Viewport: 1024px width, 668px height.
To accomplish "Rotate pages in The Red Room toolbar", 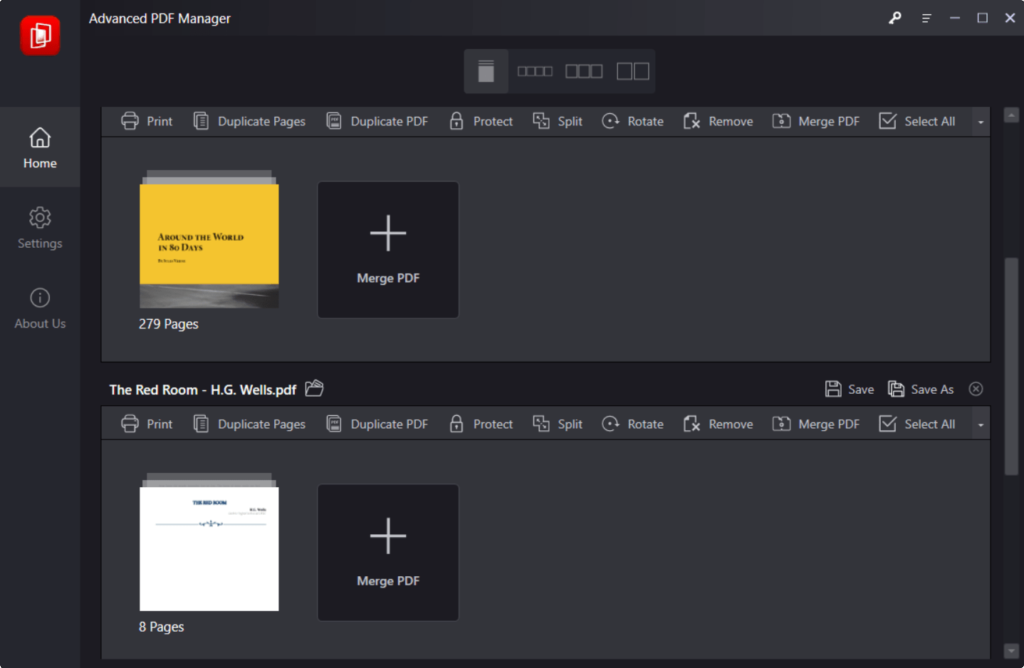I will 633,424.
